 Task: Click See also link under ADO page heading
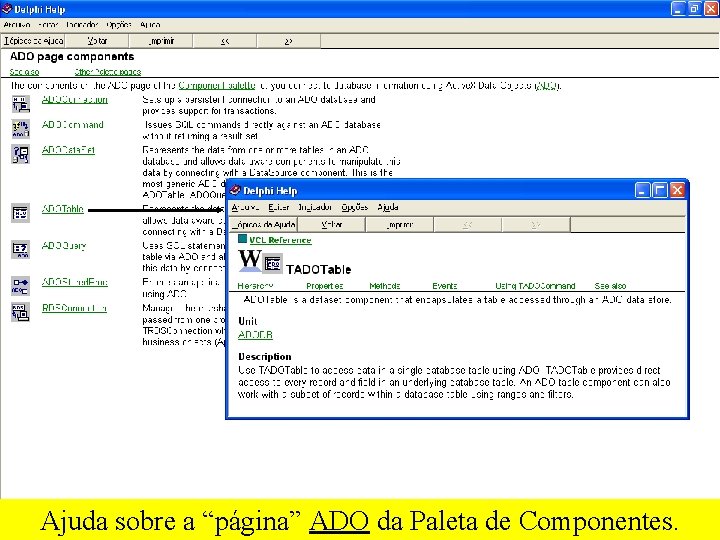coord(24,72)
